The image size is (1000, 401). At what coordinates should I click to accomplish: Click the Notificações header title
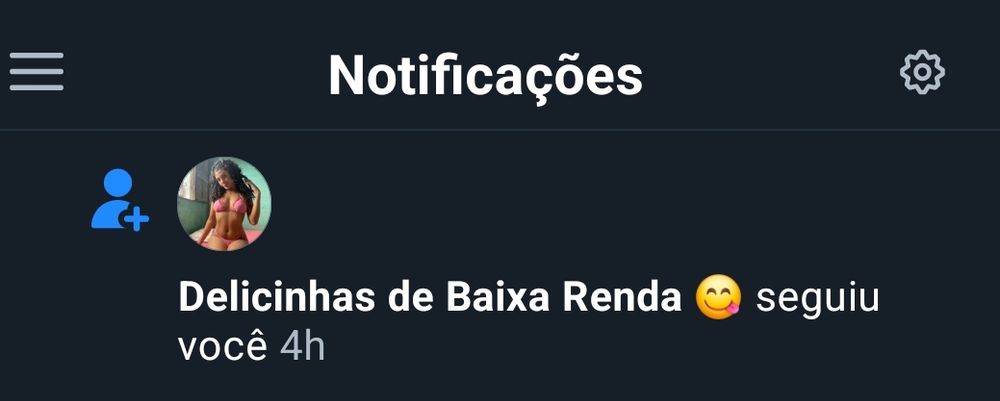click(x=485, y=75)
